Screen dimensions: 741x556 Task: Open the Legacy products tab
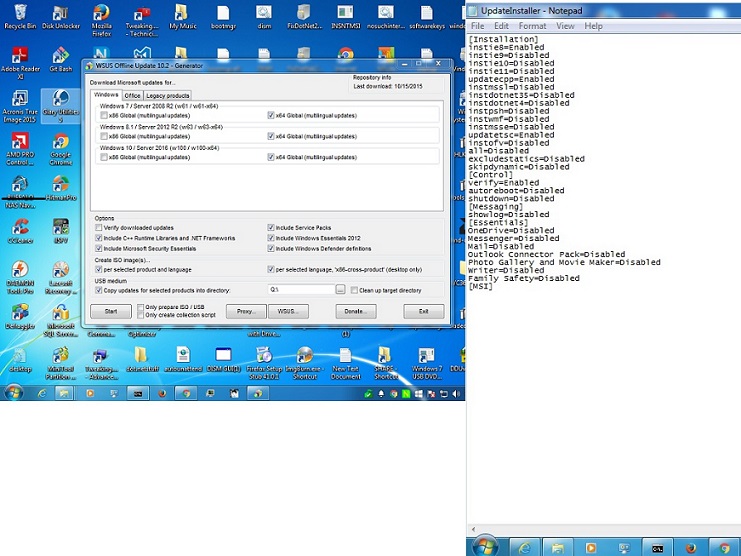coord(169,95)
